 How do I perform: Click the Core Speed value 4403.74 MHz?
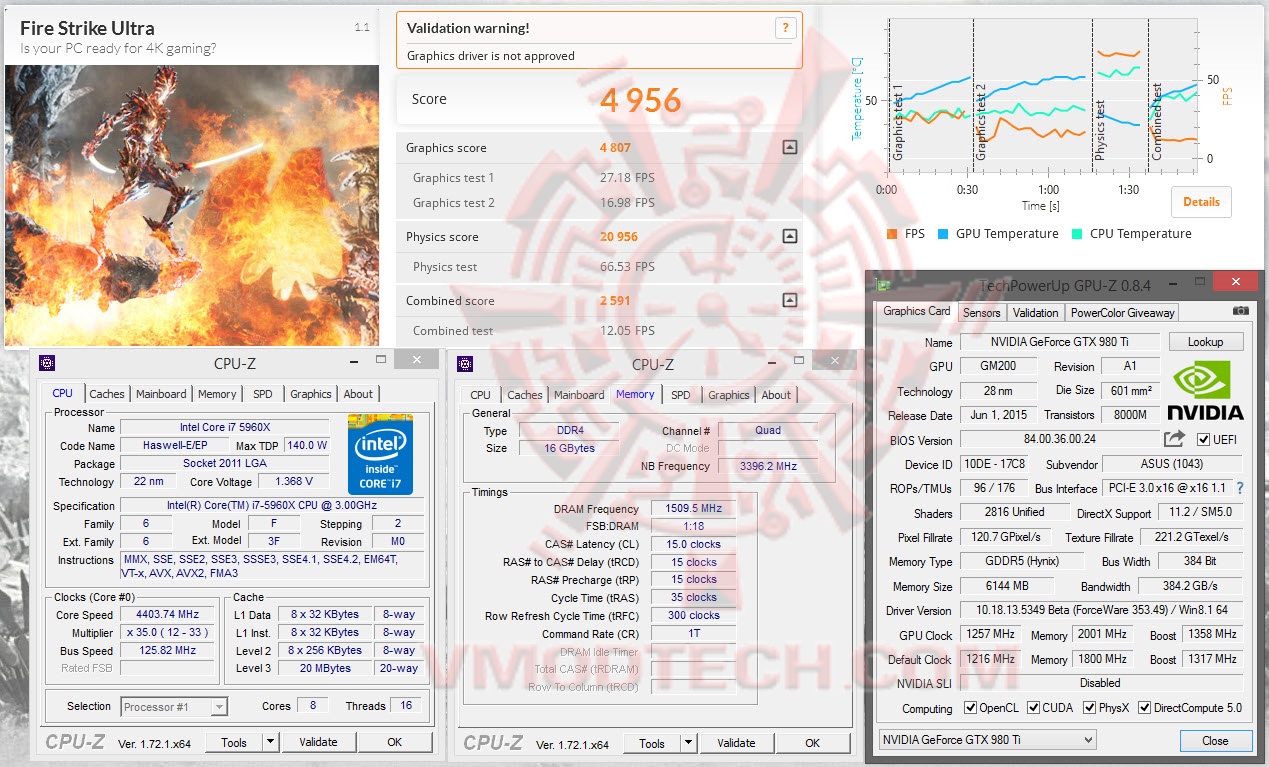166,615
